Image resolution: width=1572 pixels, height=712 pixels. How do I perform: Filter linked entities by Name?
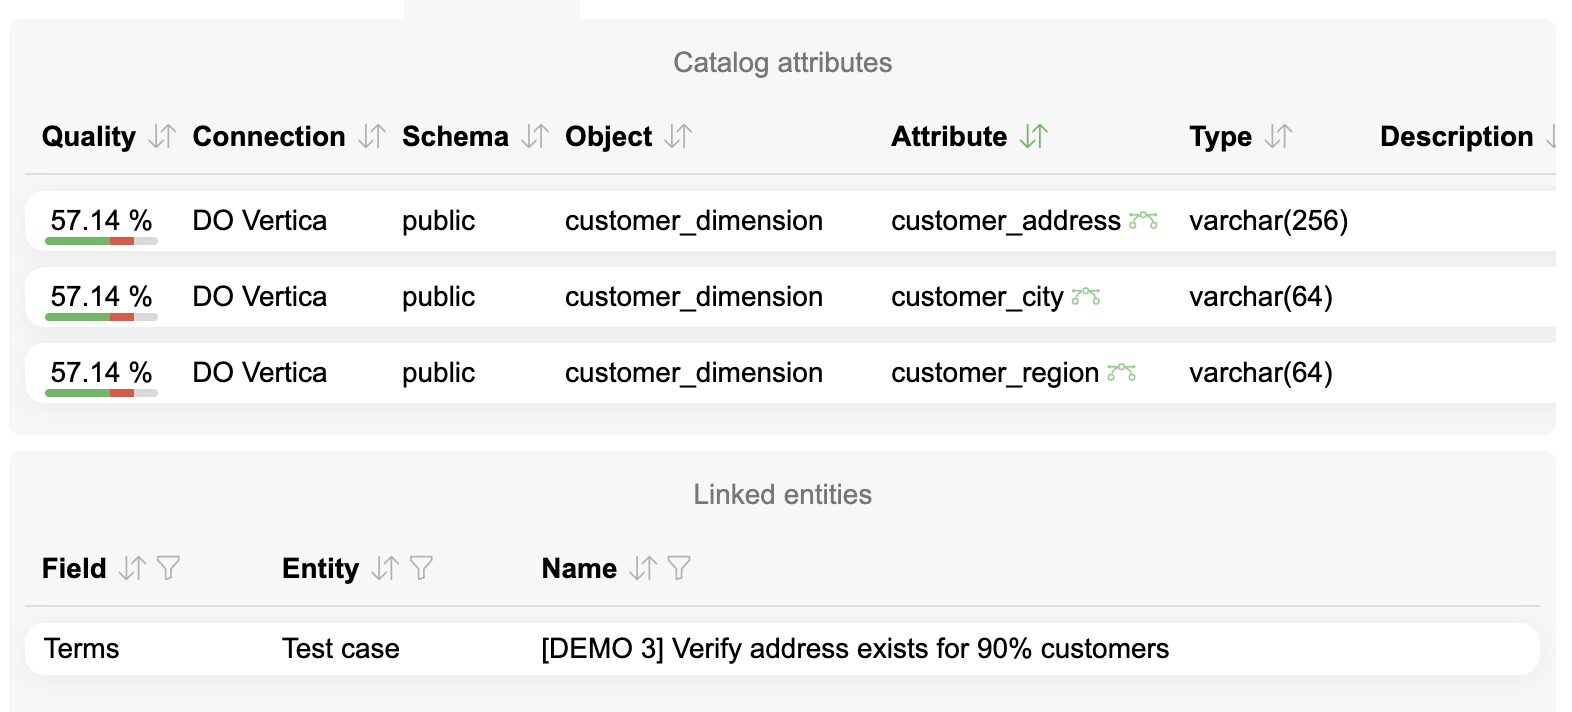pos(679,568)
